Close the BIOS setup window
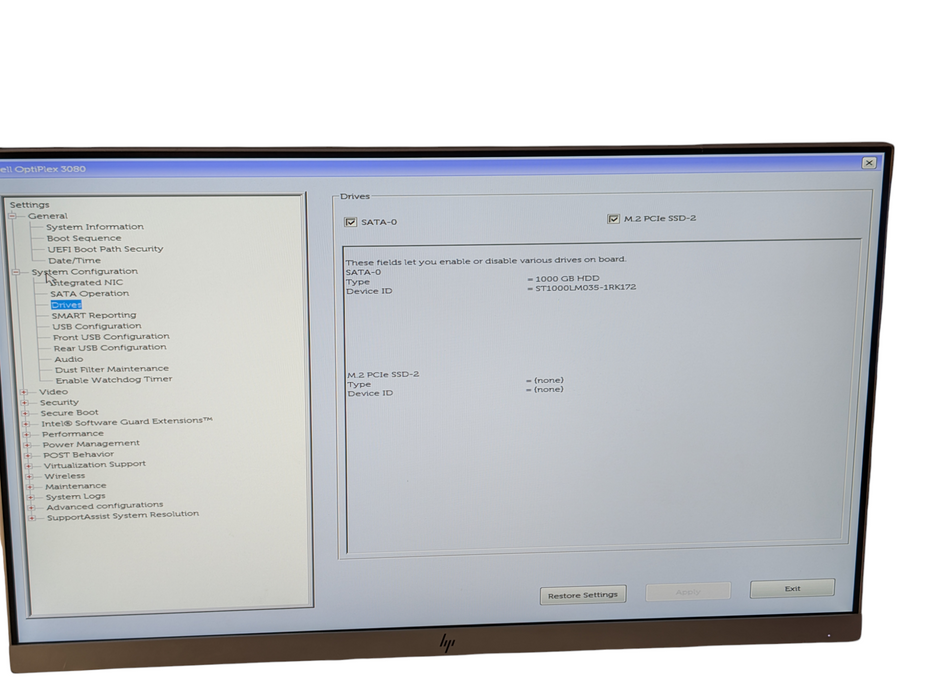The image size is (930, 700). tap(869, 163)
